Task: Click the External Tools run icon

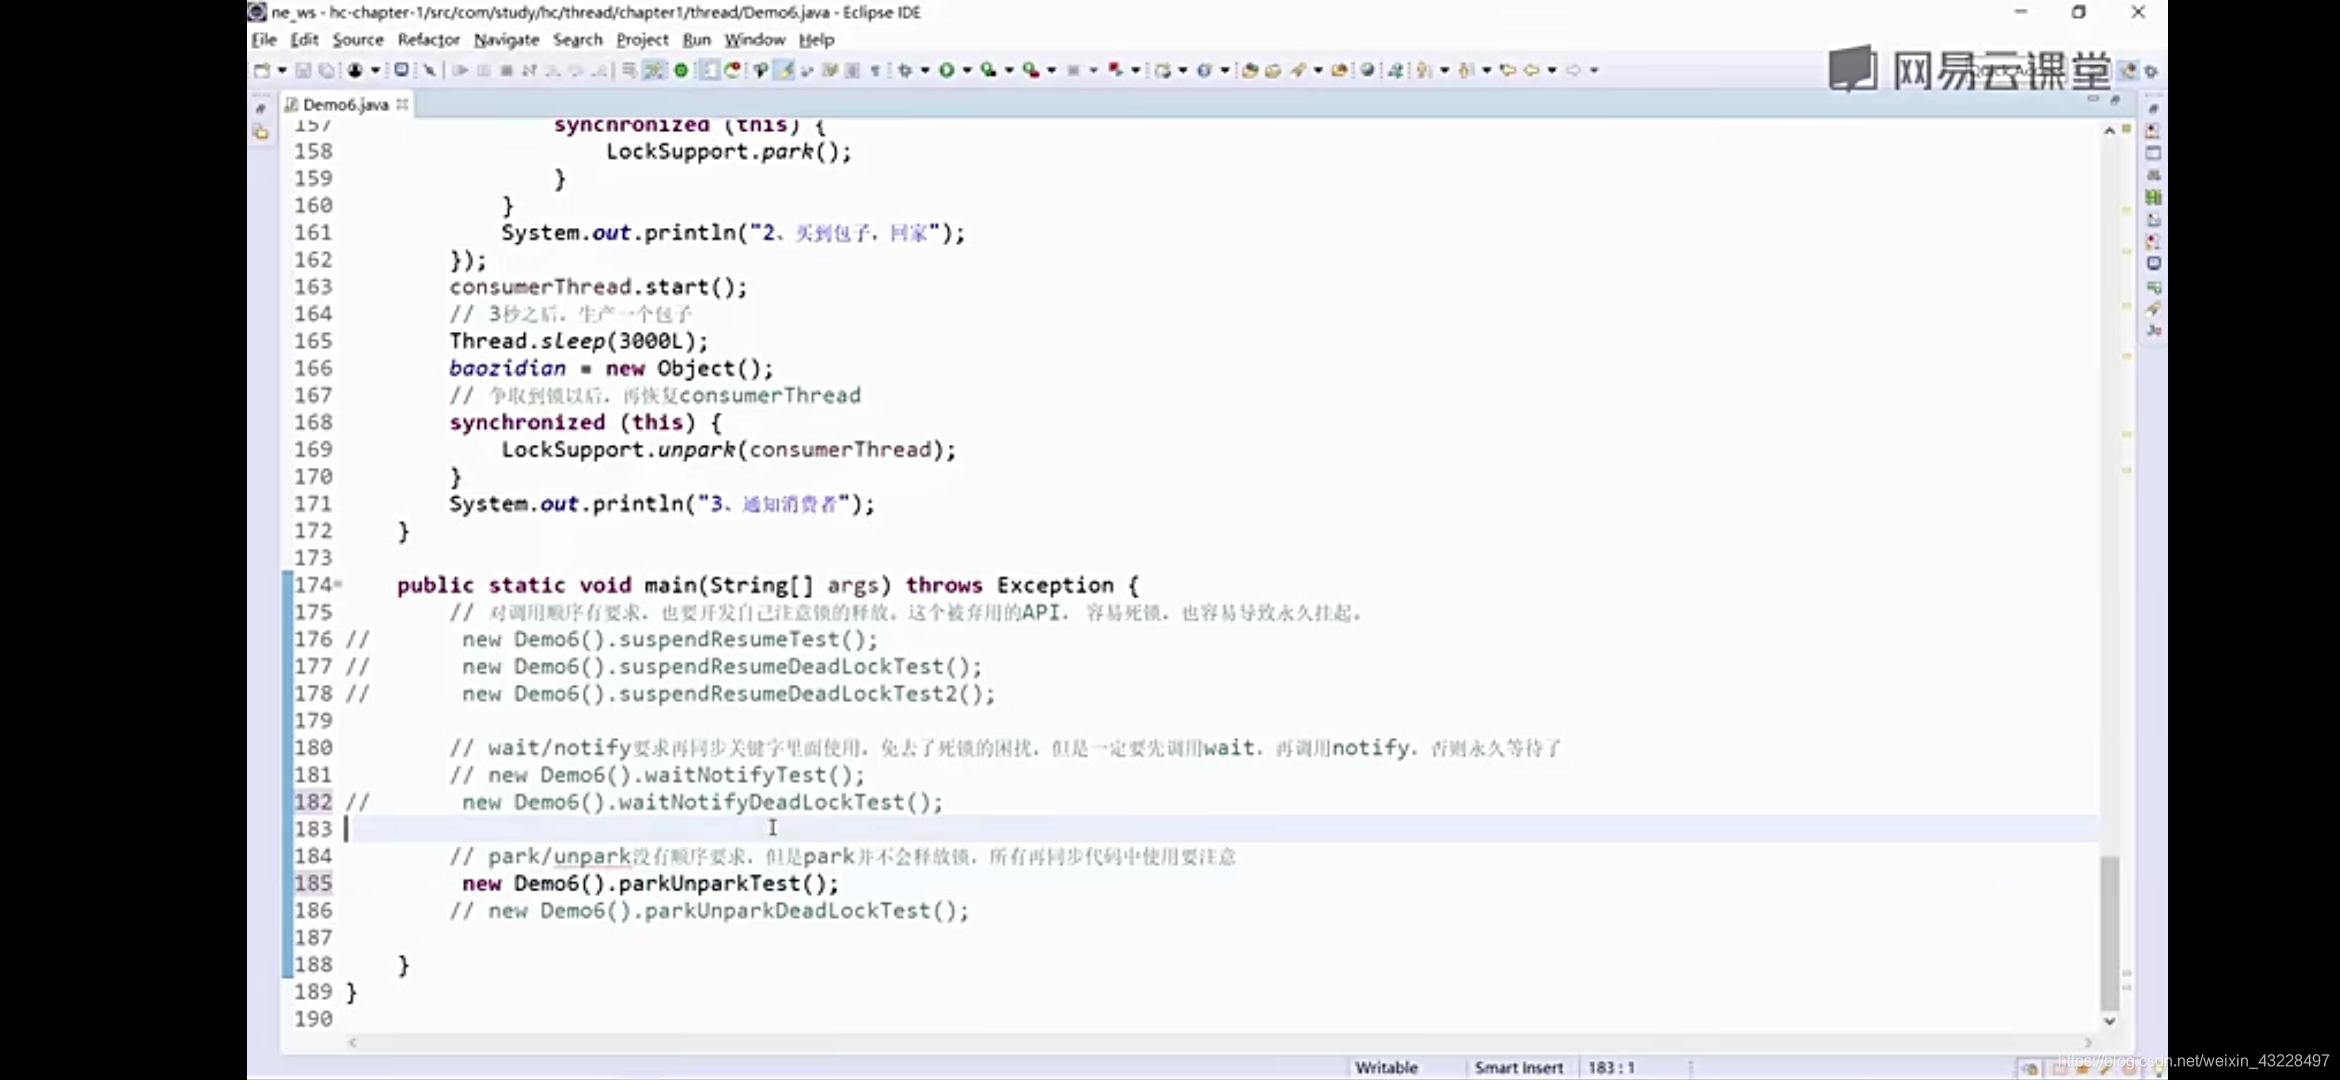Action: (1030, 70)
